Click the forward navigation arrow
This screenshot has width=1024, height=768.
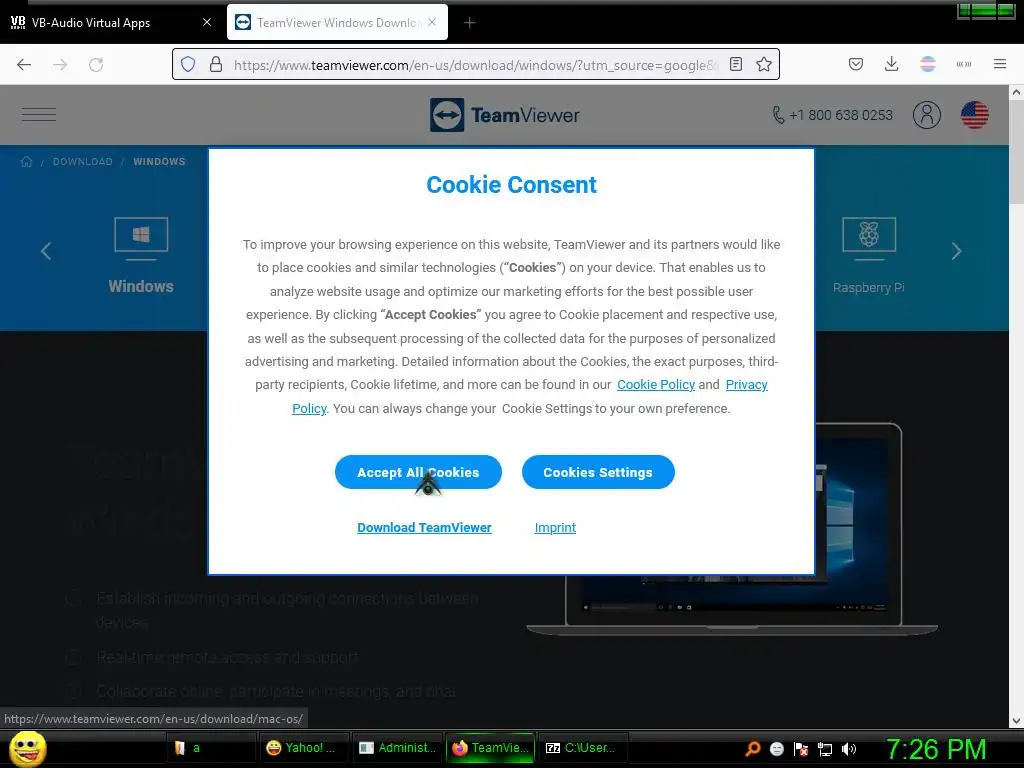(x=60, y=64)
